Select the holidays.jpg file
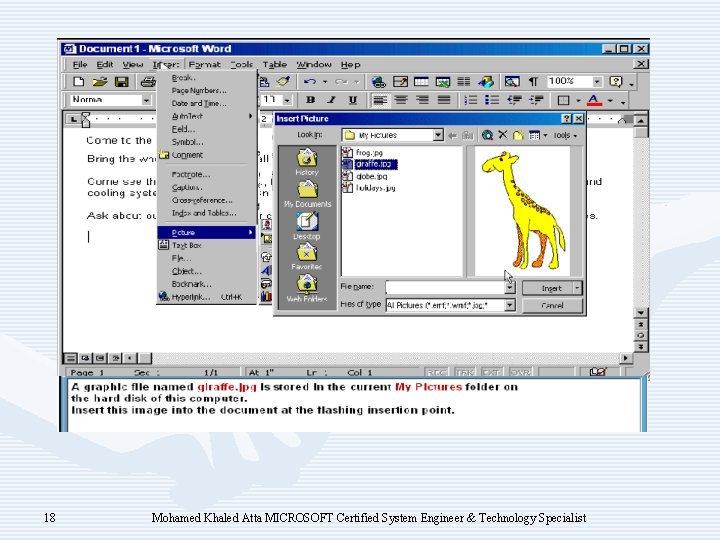 [369, 188]
